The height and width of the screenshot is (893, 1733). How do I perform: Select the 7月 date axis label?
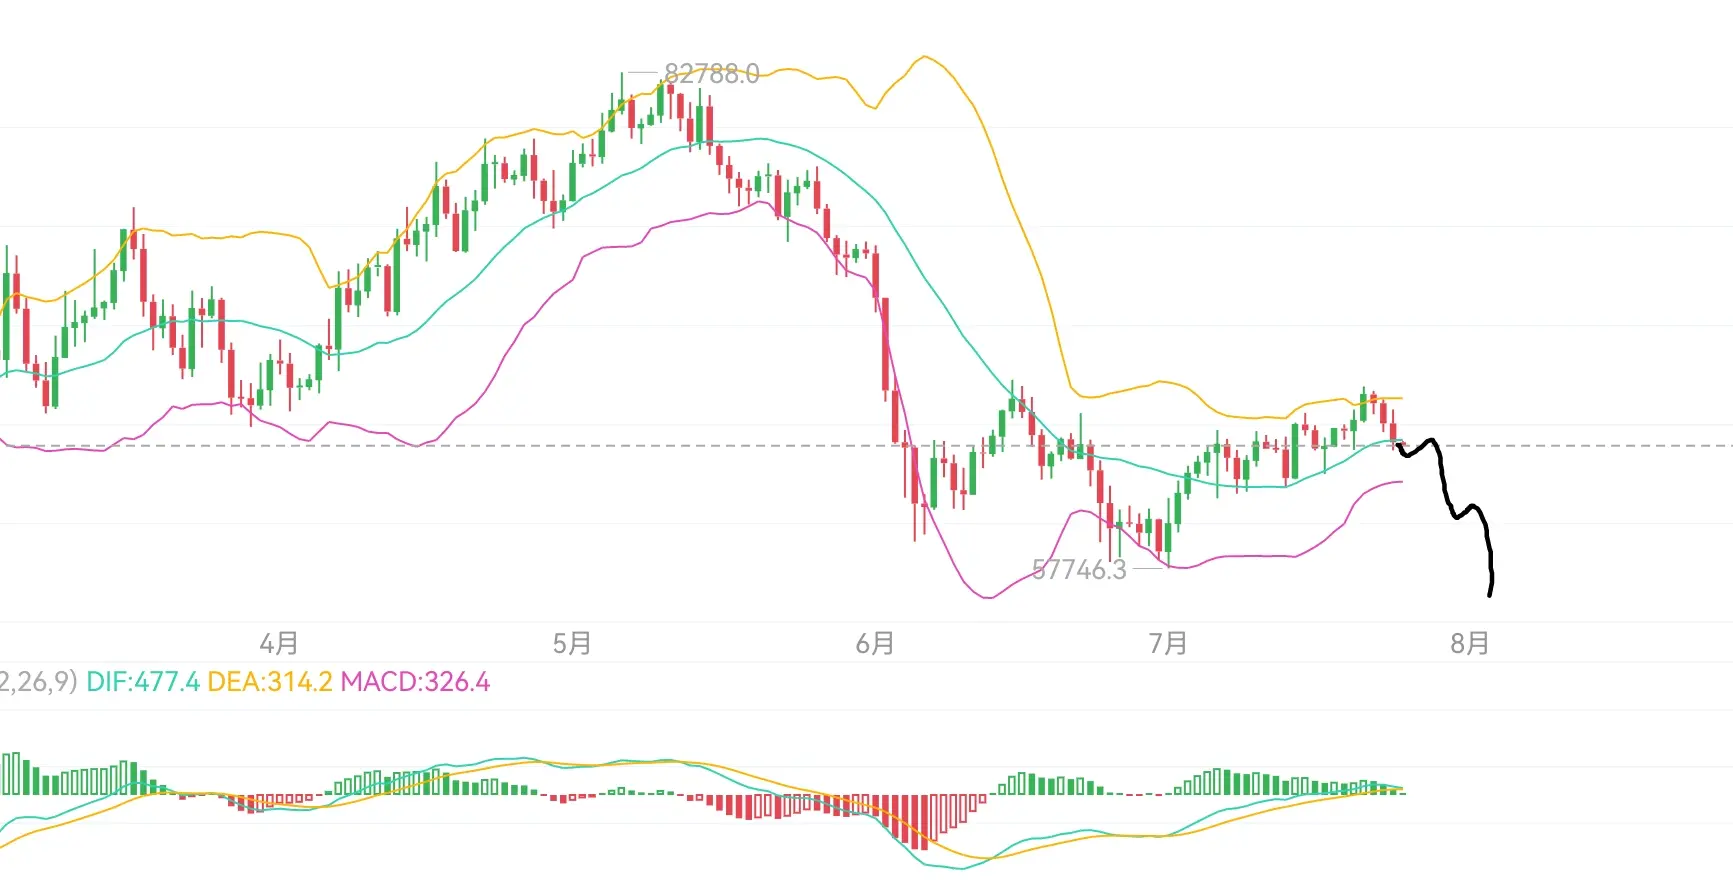[x=1168, y=643]
